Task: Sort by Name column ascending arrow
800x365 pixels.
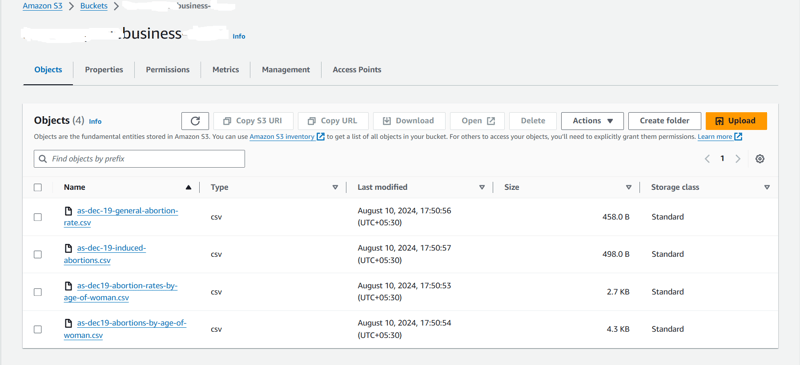Action: point(189,187)
